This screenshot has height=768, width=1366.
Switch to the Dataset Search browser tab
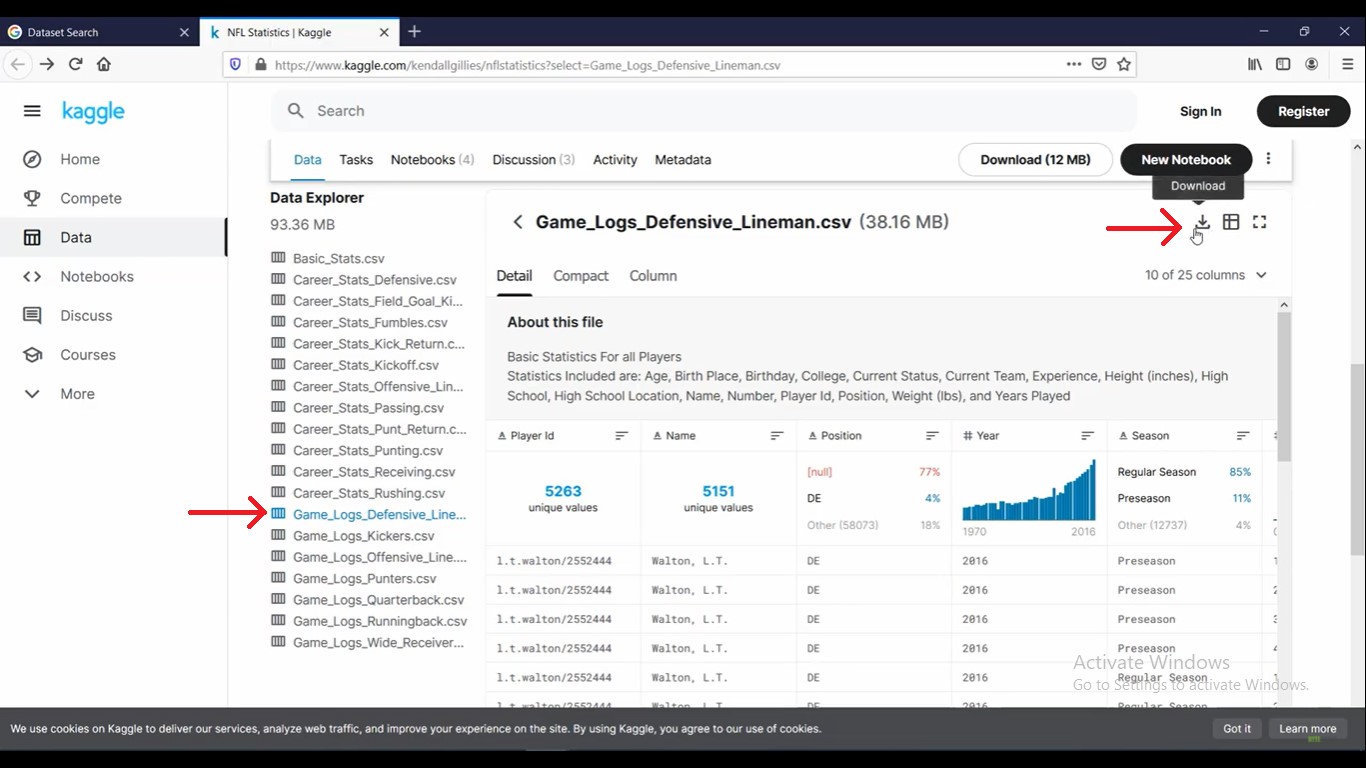click(x=98, y=32)
